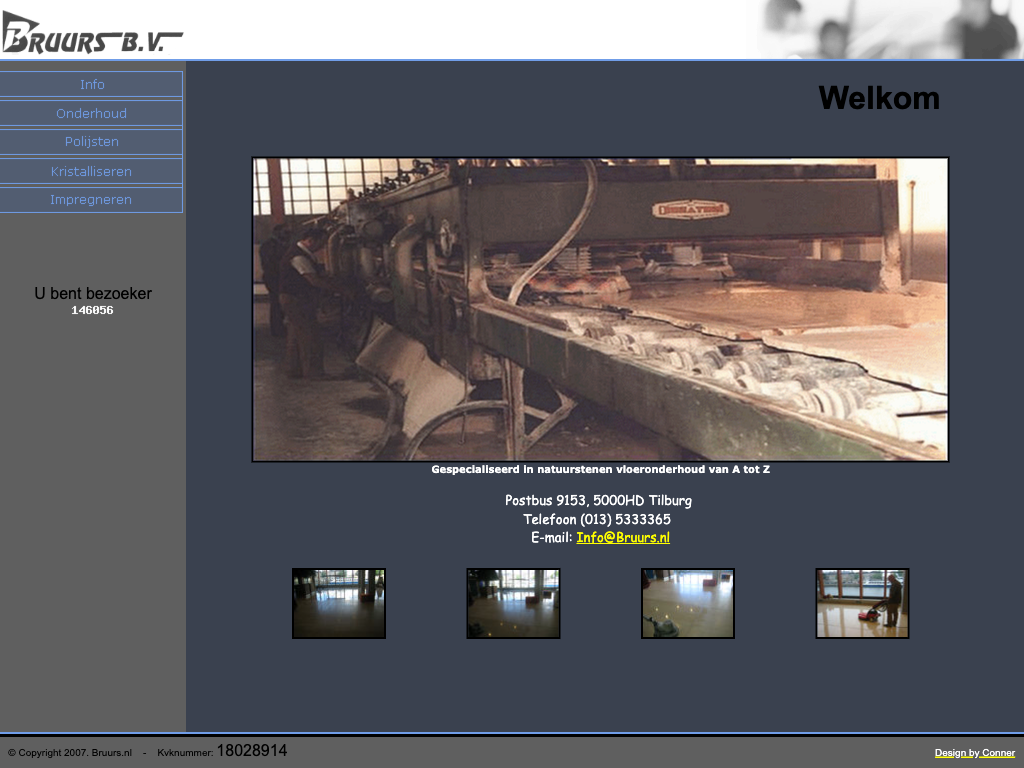Click the Copyright 2007 Bruurs.nl text
The image size is (1024, 768).
pos(70,753)
